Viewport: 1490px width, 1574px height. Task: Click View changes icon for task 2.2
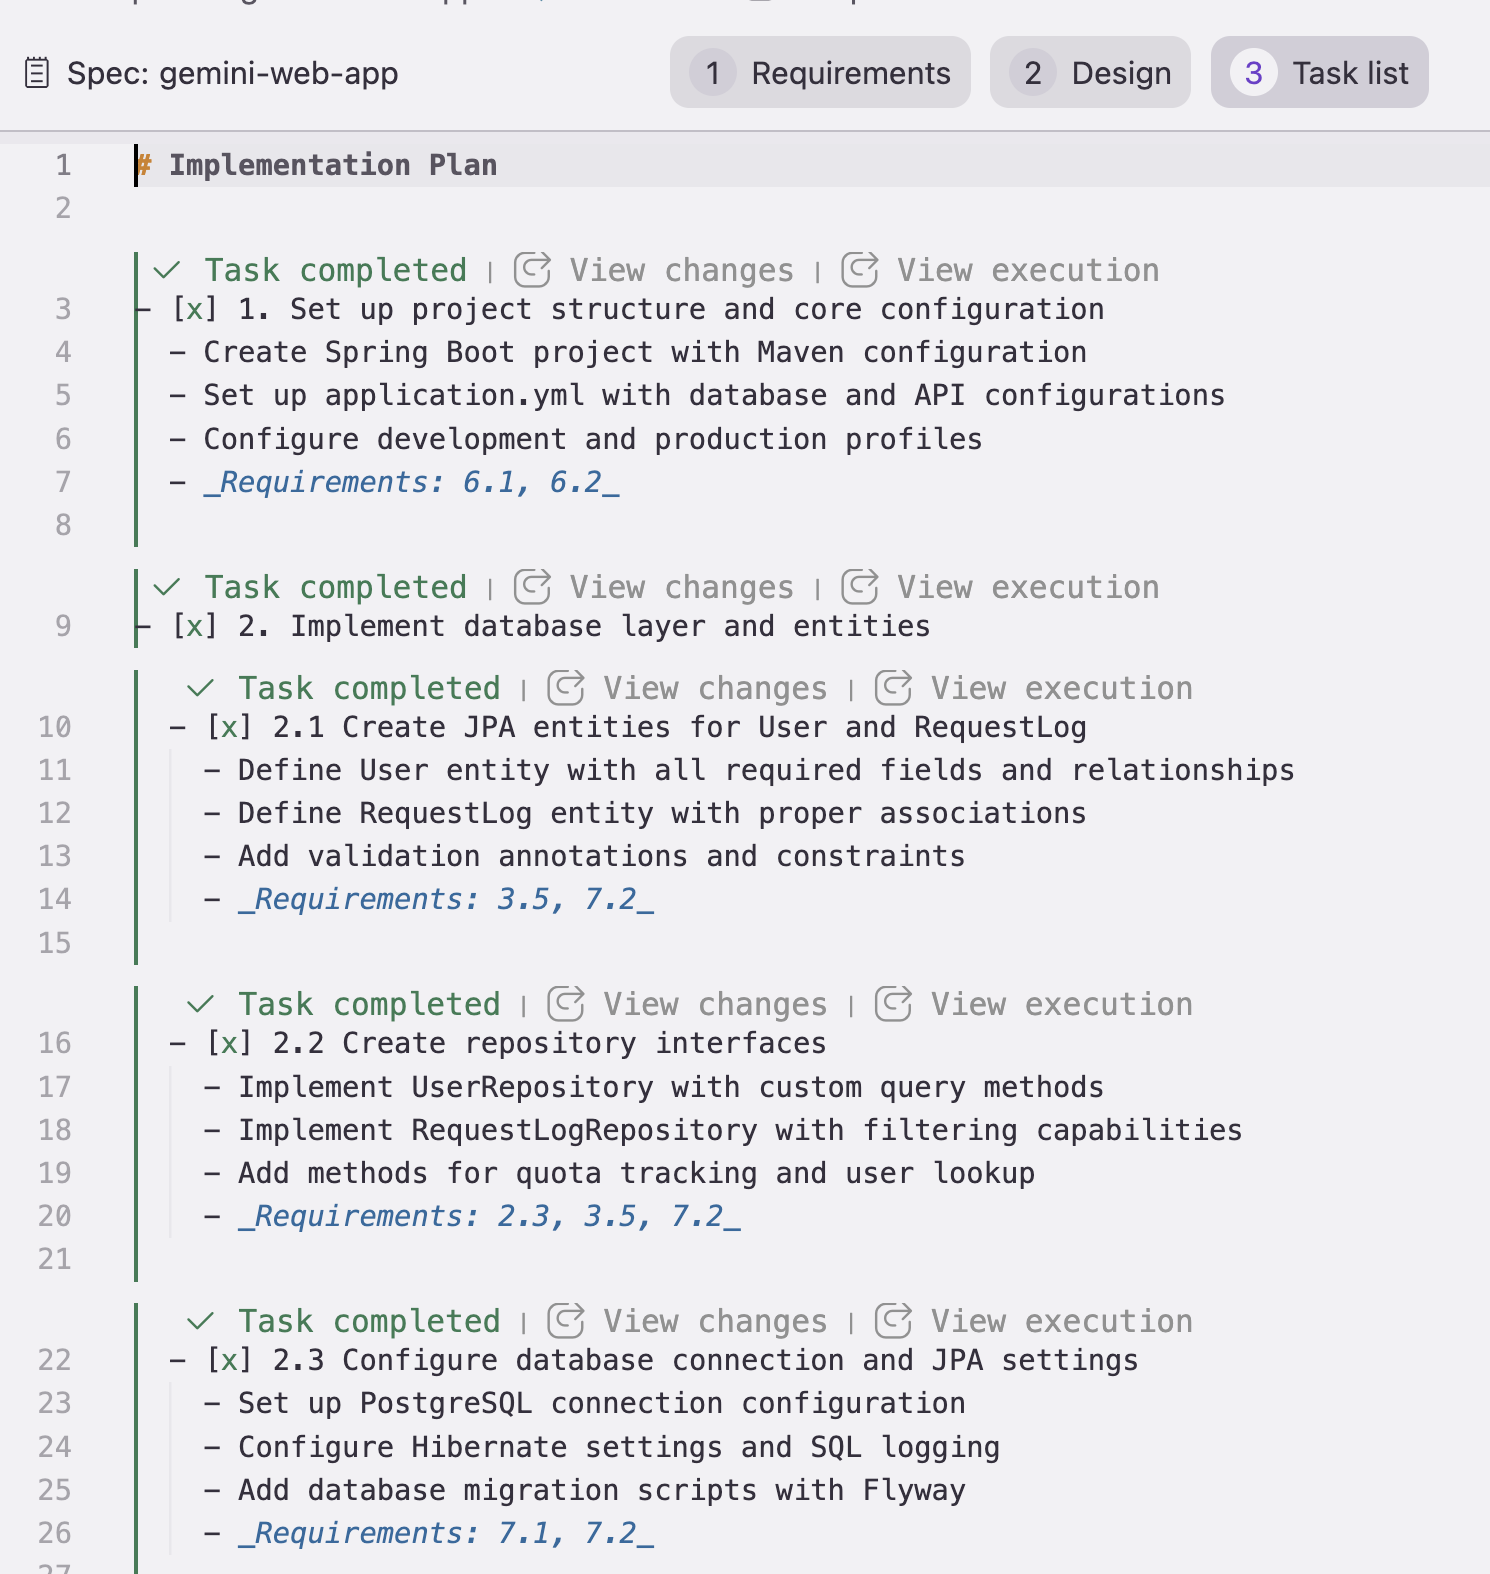(566, 1004)
